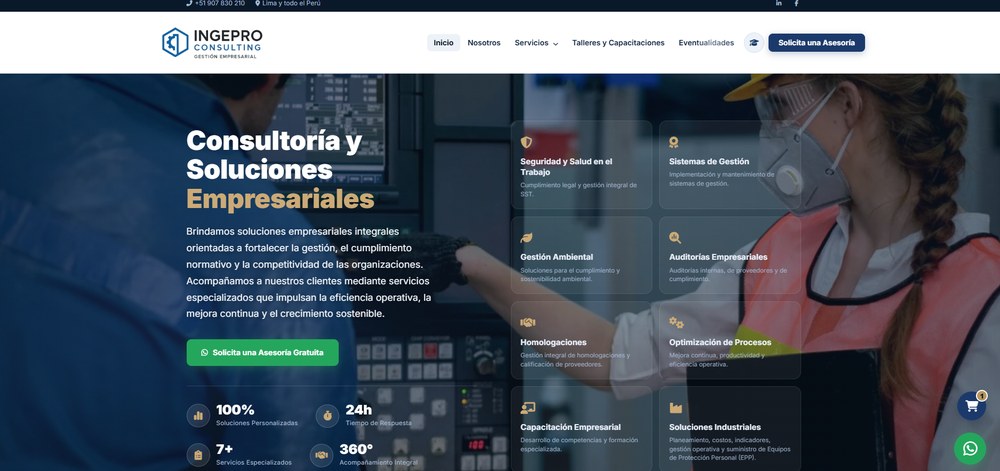
Task: Click the graduation cap icon in navbar
Action: pyautogui.click(x=754, y=43)
